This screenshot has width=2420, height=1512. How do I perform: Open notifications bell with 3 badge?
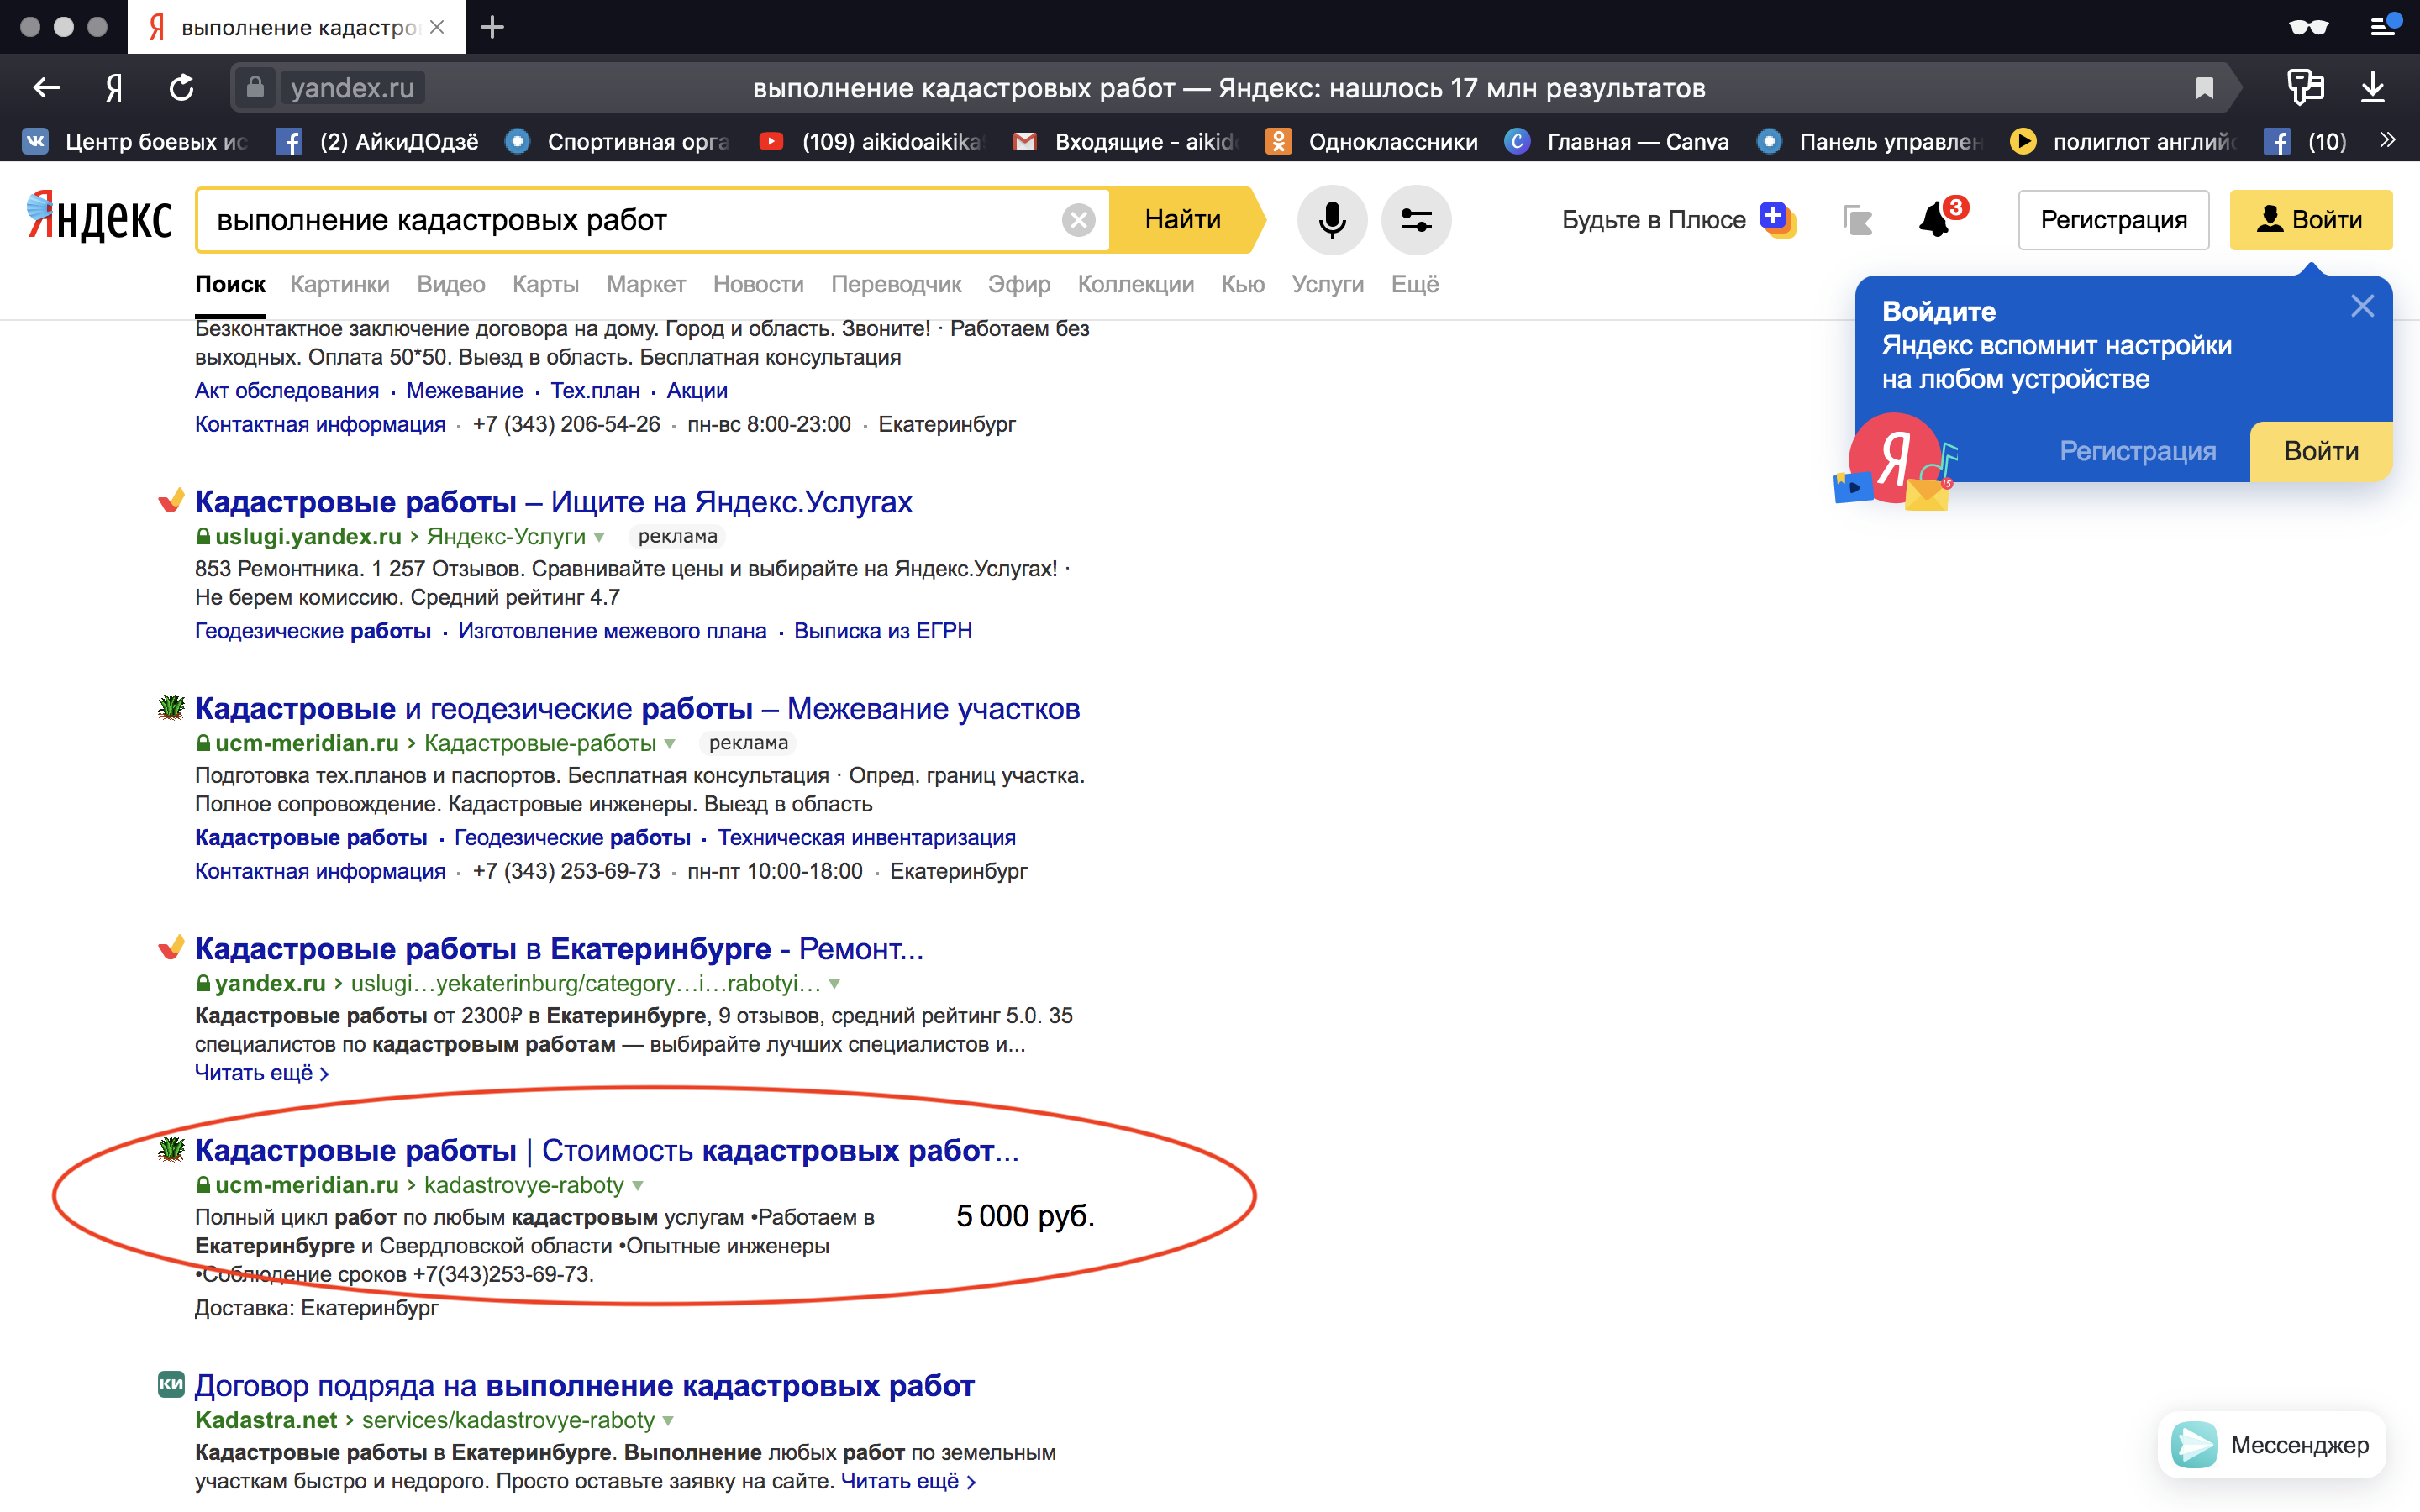click(1937, 220)
